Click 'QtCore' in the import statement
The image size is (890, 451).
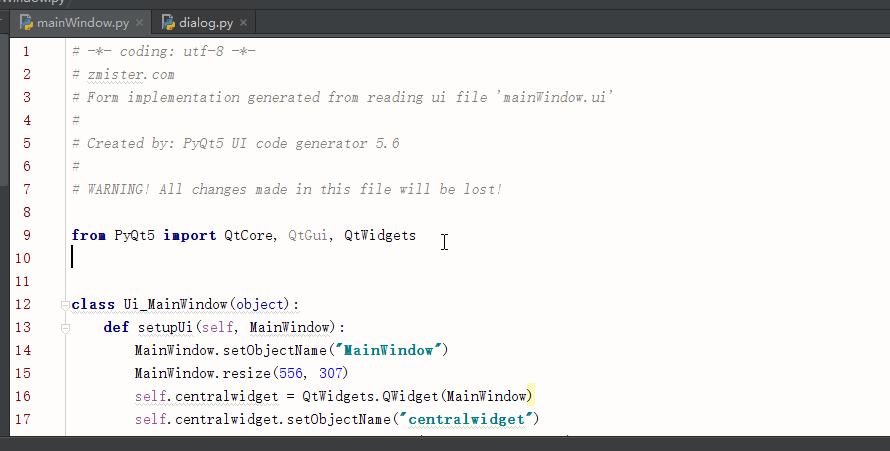[x=248, y=235]
